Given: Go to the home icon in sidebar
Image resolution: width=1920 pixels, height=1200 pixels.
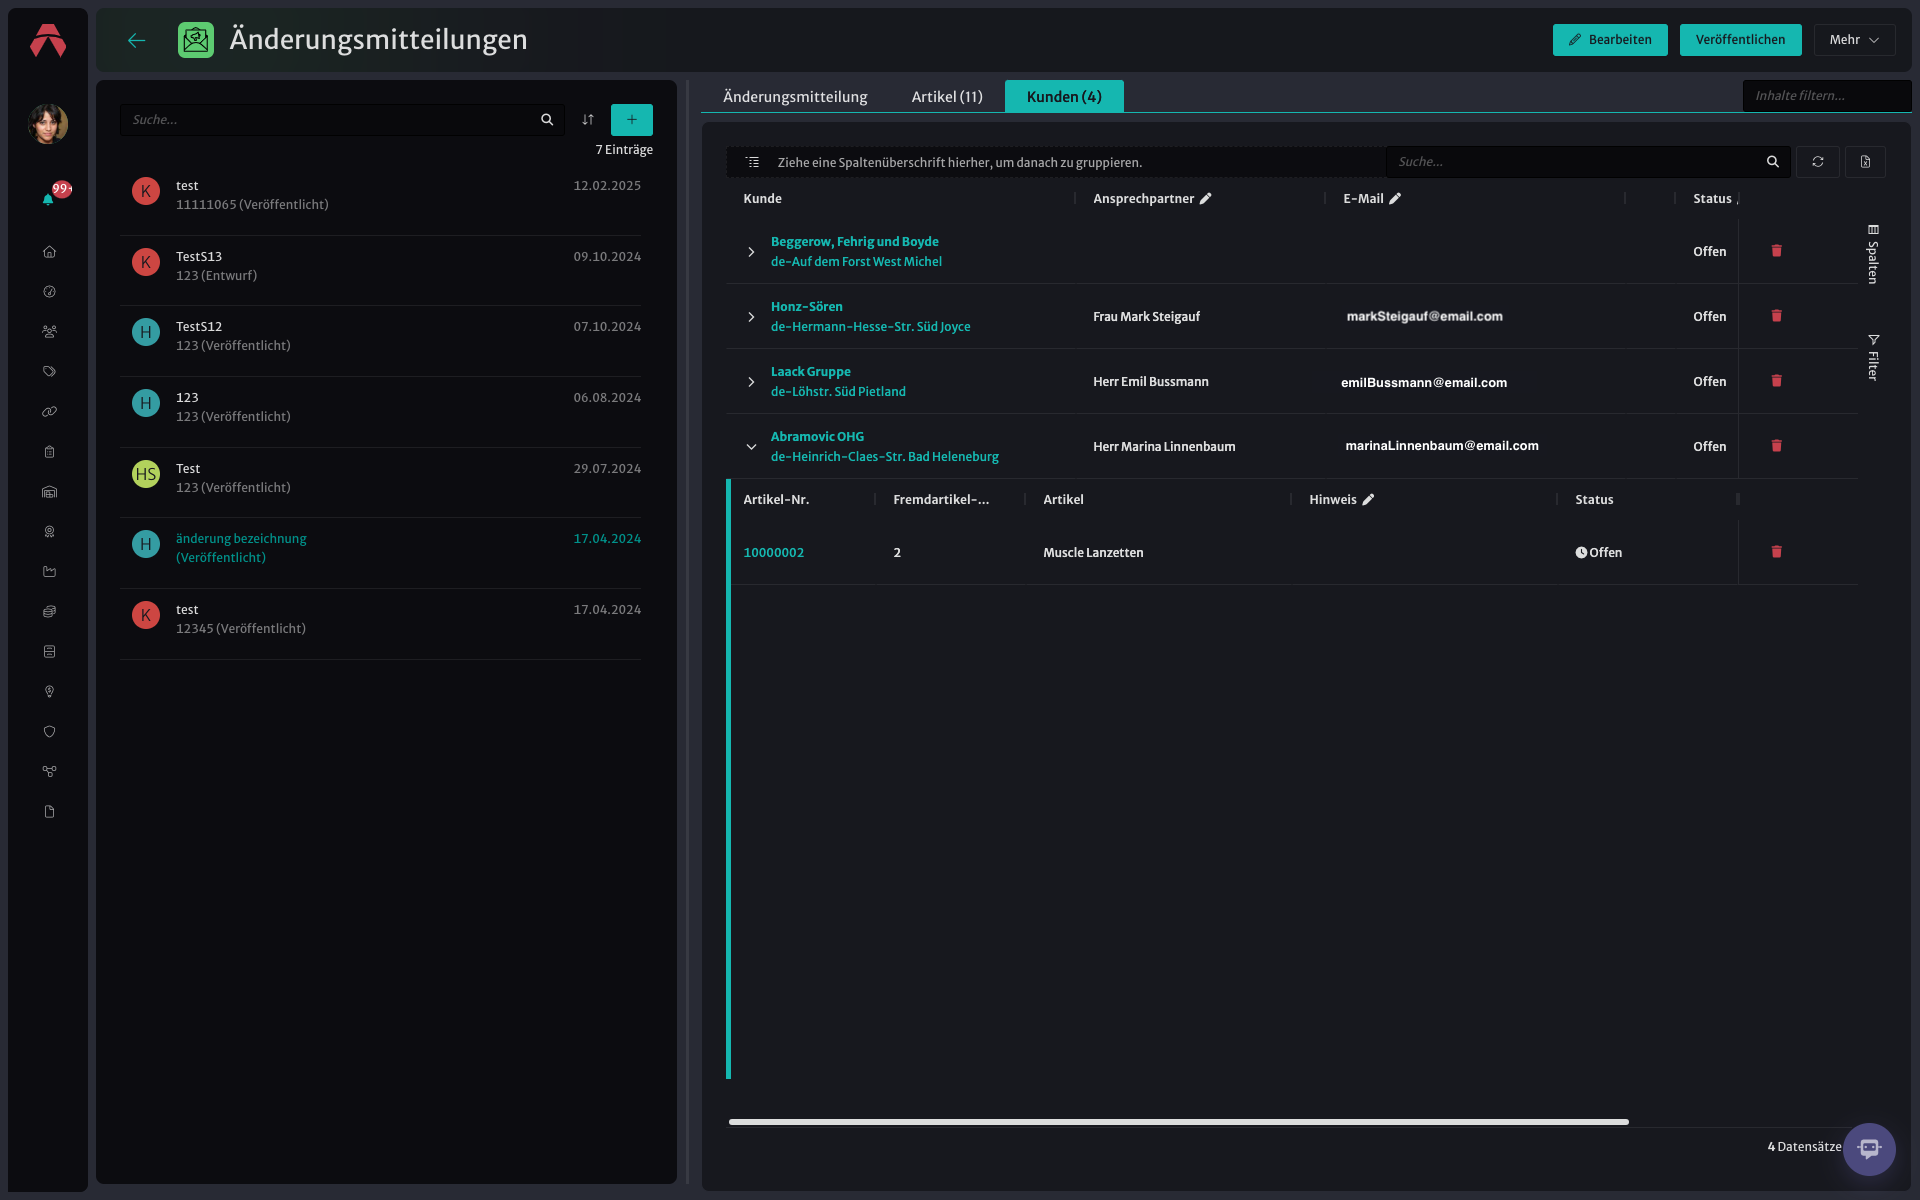Looking at the screenshot, I should click(49, 252).
